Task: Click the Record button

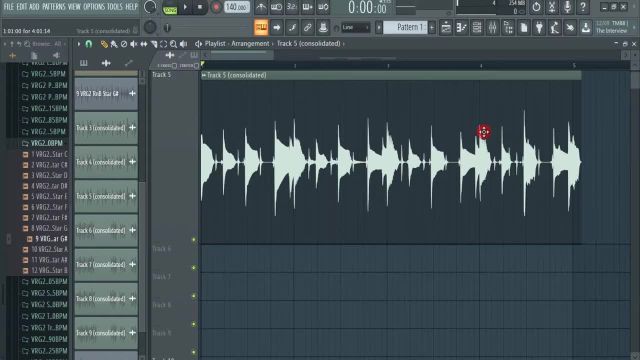Action: click(x=216, y=7)
